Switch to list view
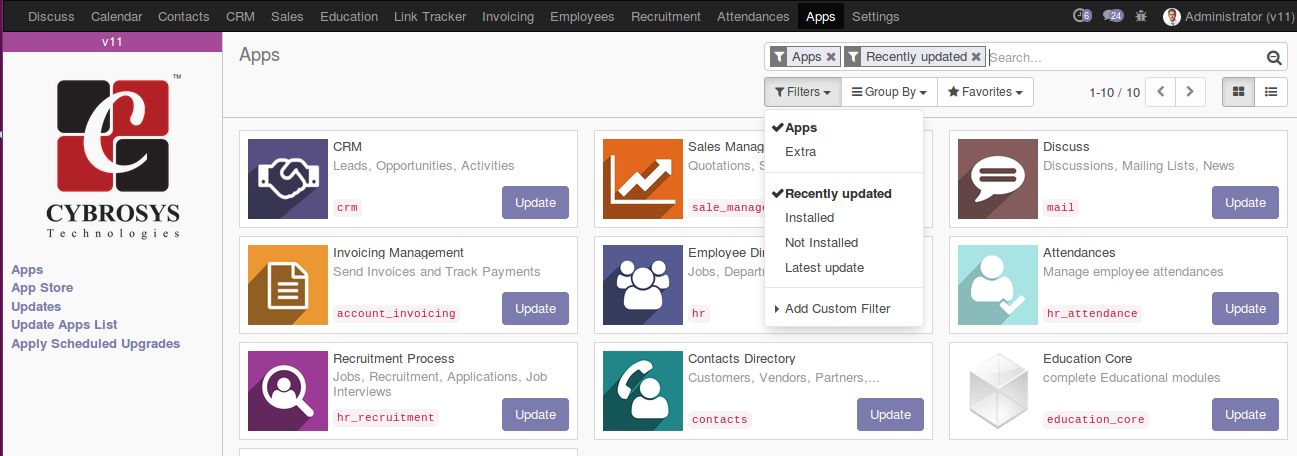Screen dimensions: 1297x456 point(1271,92)
